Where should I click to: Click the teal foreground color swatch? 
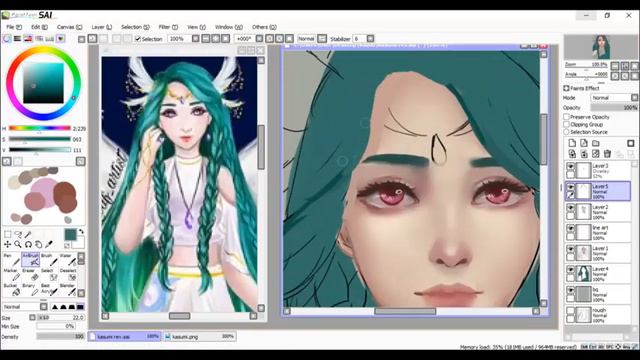[x=70, y=235]
